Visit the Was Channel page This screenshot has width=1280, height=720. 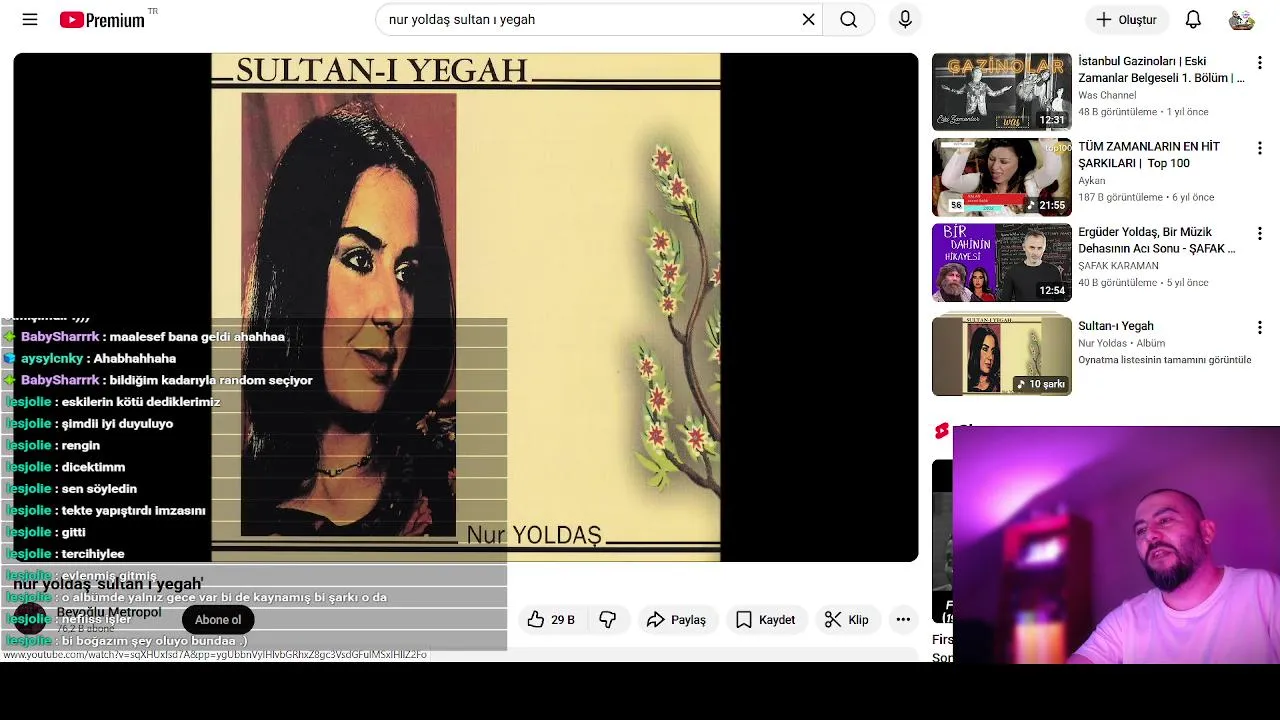pyautogui.click(x=1107, y=95)
